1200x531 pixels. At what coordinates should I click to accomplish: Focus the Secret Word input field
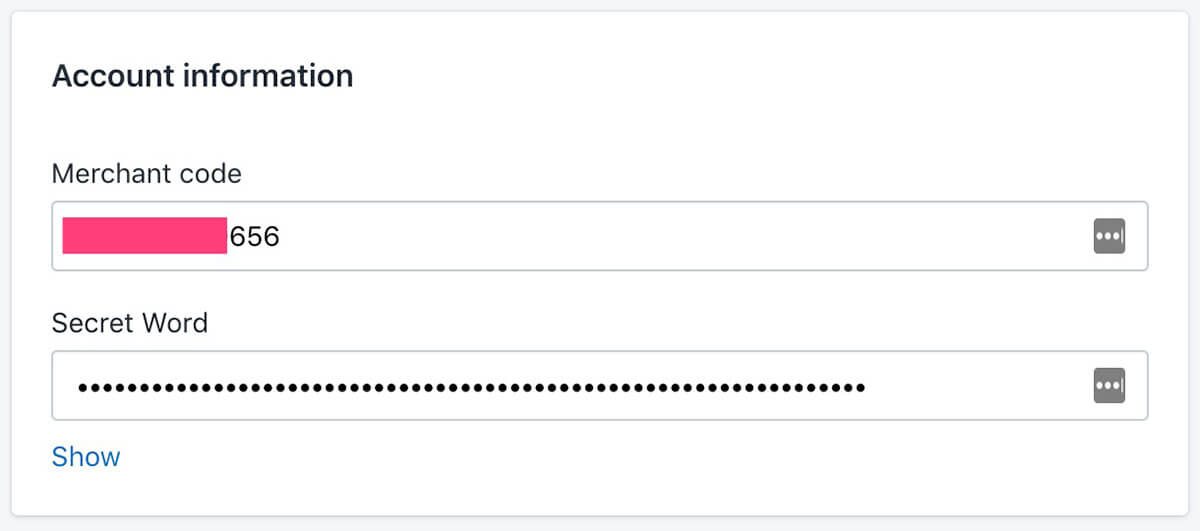coord(600,385)
